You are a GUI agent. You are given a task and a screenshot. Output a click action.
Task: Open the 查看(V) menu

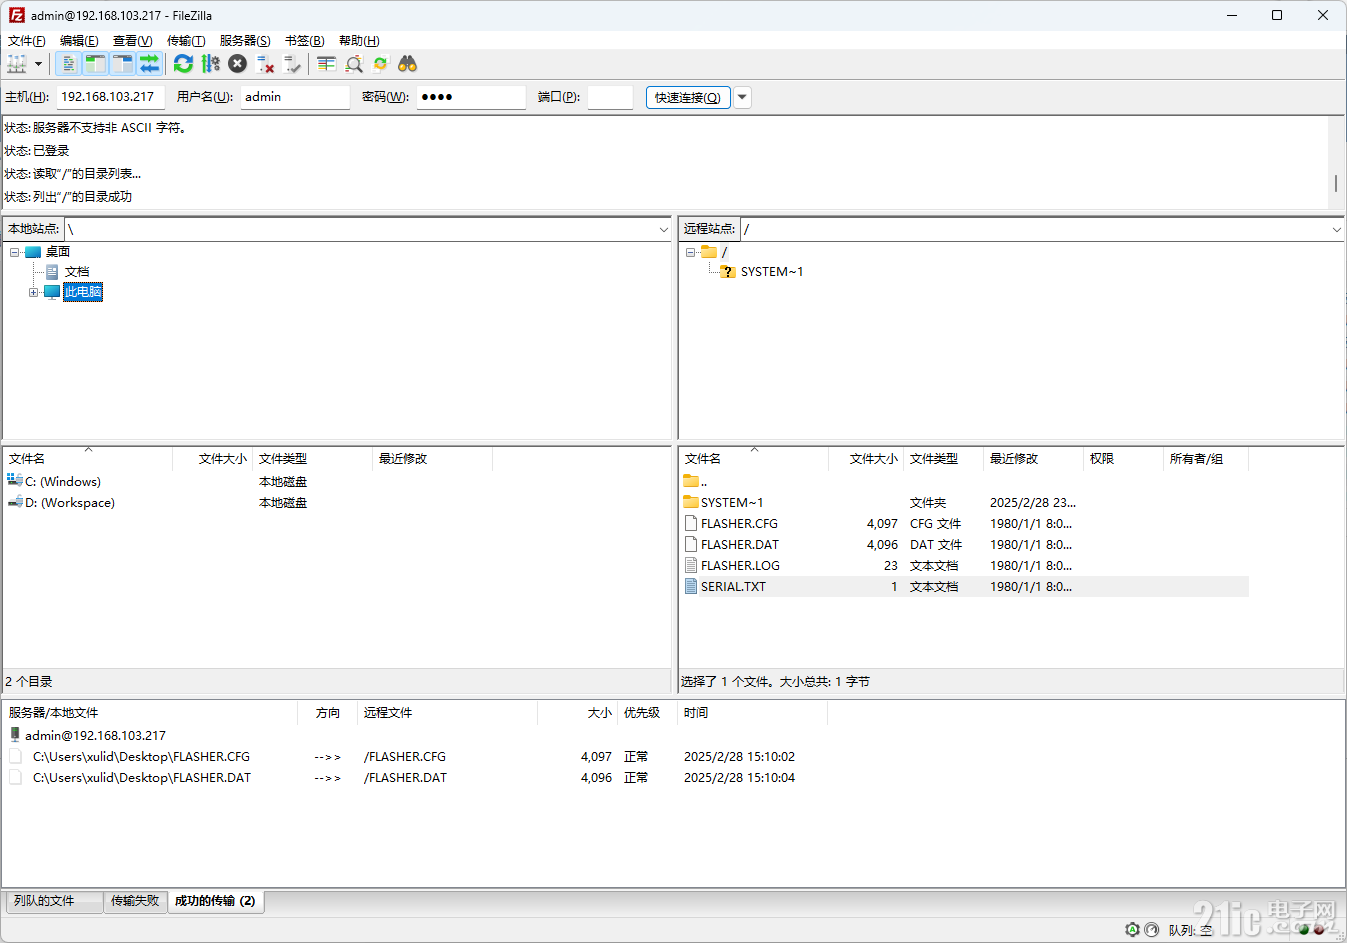click(133, 41)
